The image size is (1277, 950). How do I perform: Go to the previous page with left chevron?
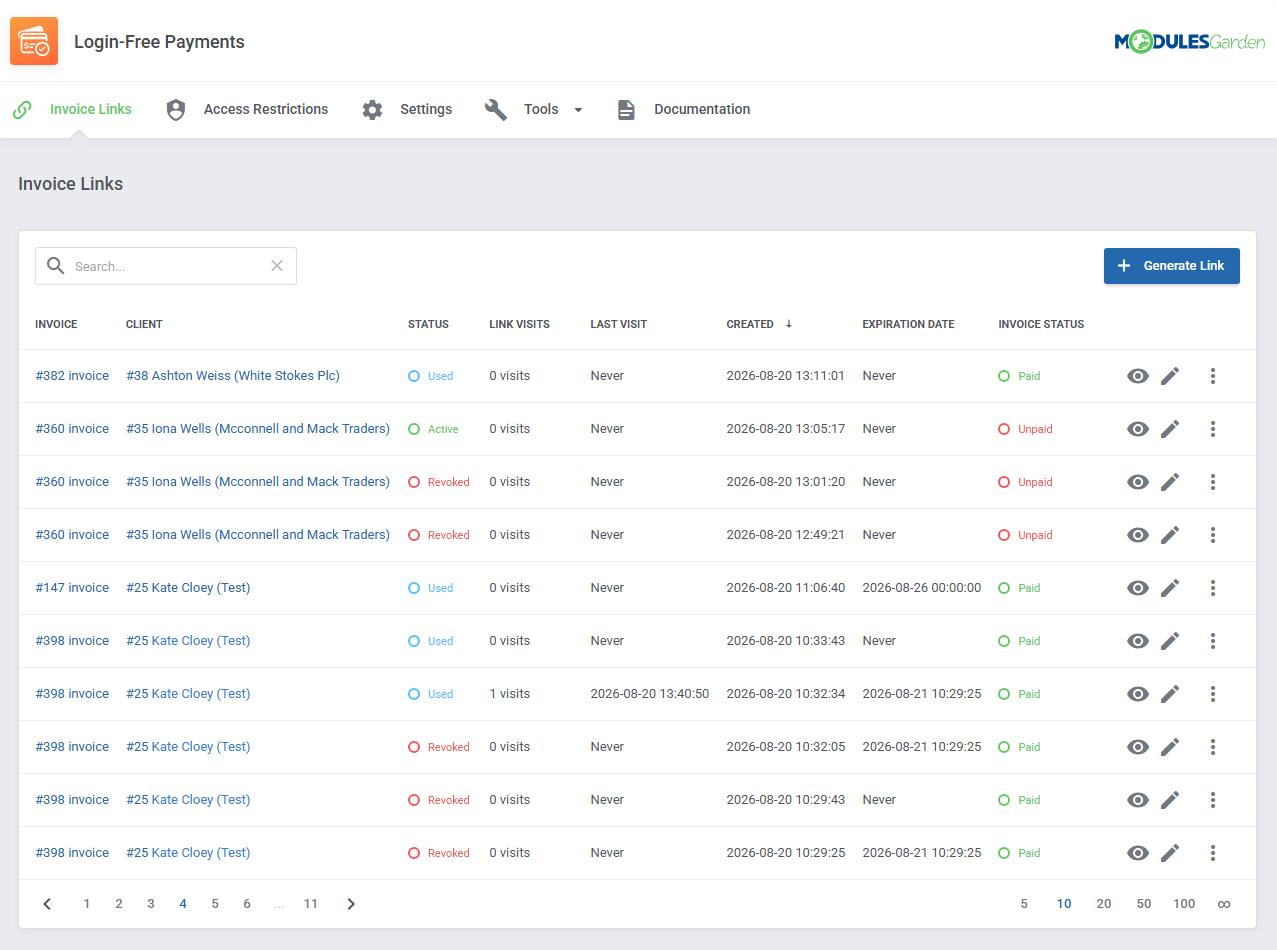(x=47, y=904)
